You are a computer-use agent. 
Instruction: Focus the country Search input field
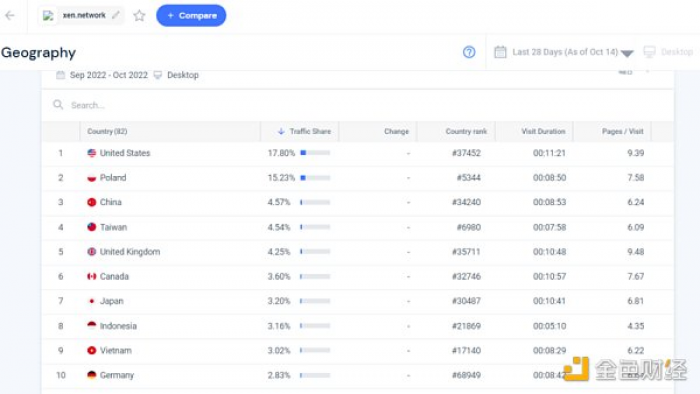[357, 105]
